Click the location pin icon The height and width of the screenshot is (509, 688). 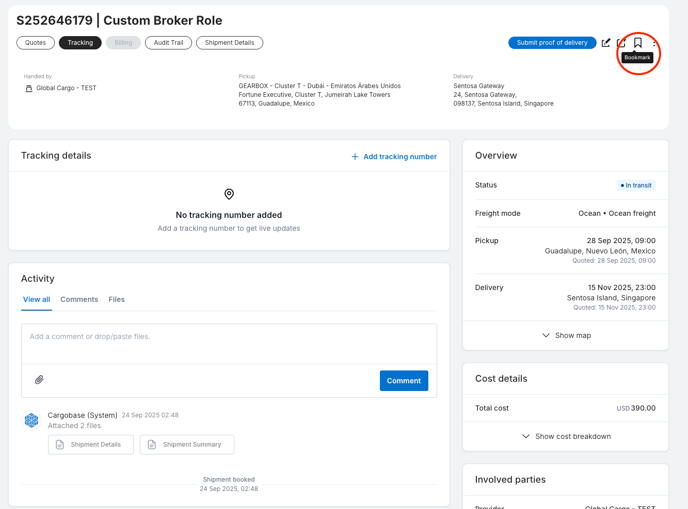[229, 194]
